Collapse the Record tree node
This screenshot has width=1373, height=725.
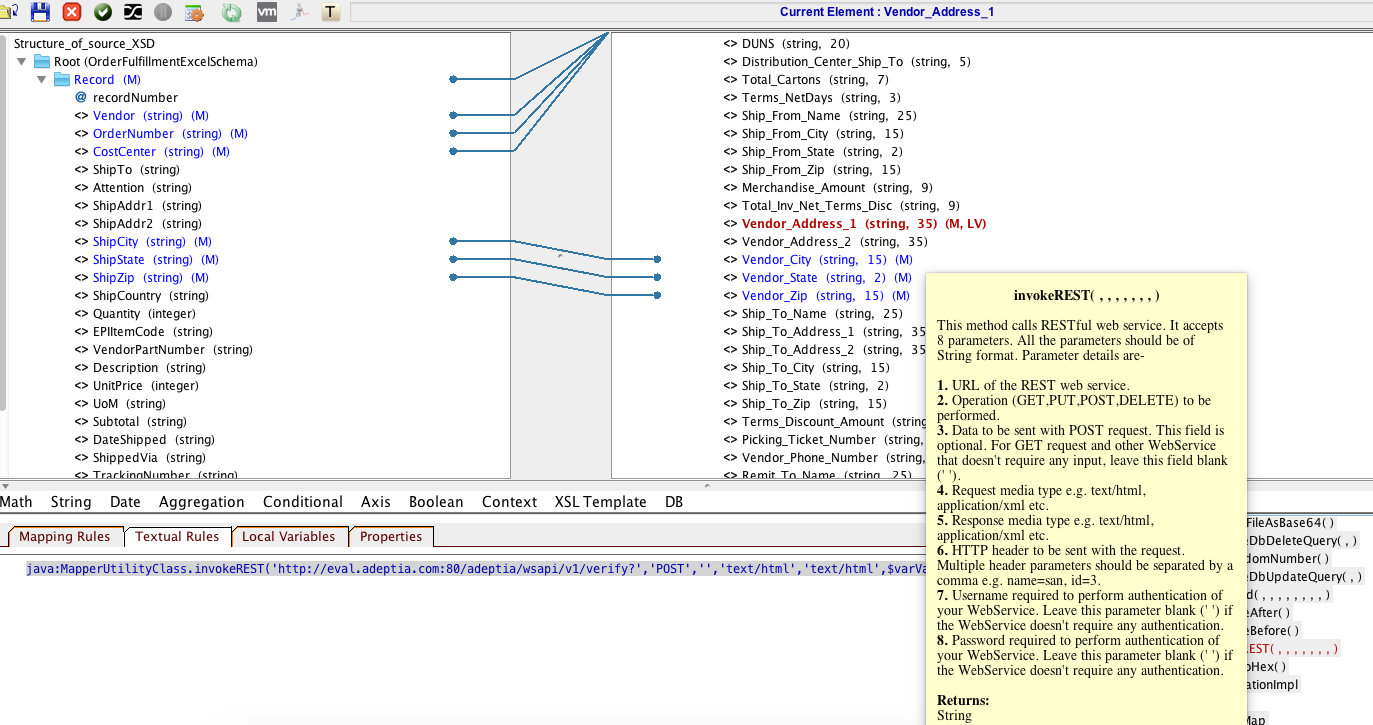[x=42, y=79]
